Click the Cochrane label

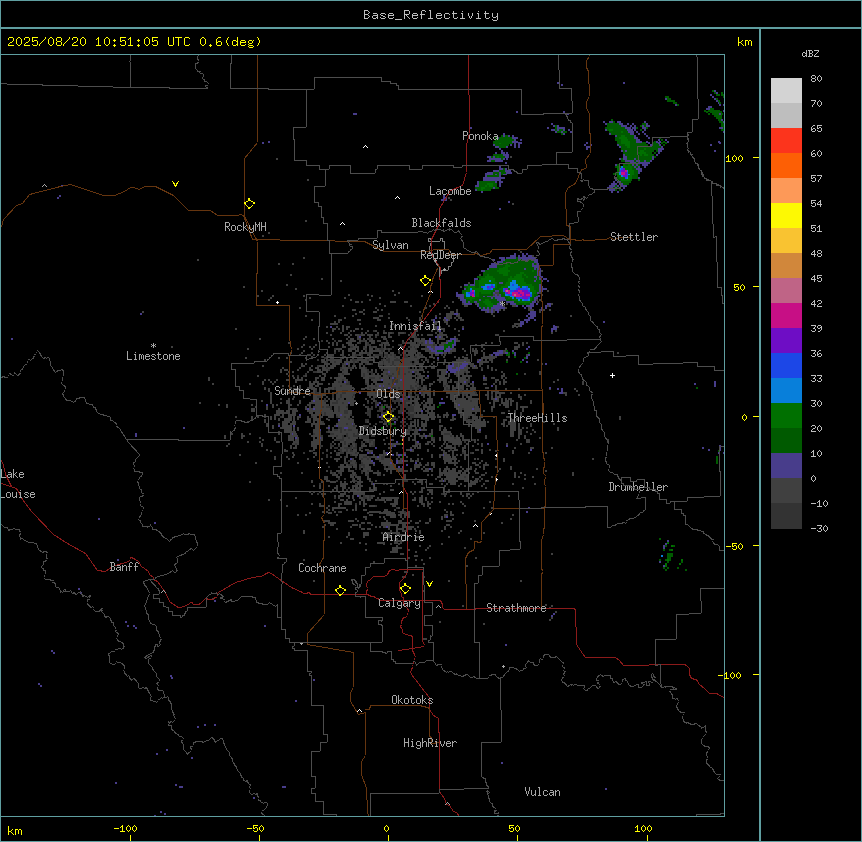[x=322, y=568]
